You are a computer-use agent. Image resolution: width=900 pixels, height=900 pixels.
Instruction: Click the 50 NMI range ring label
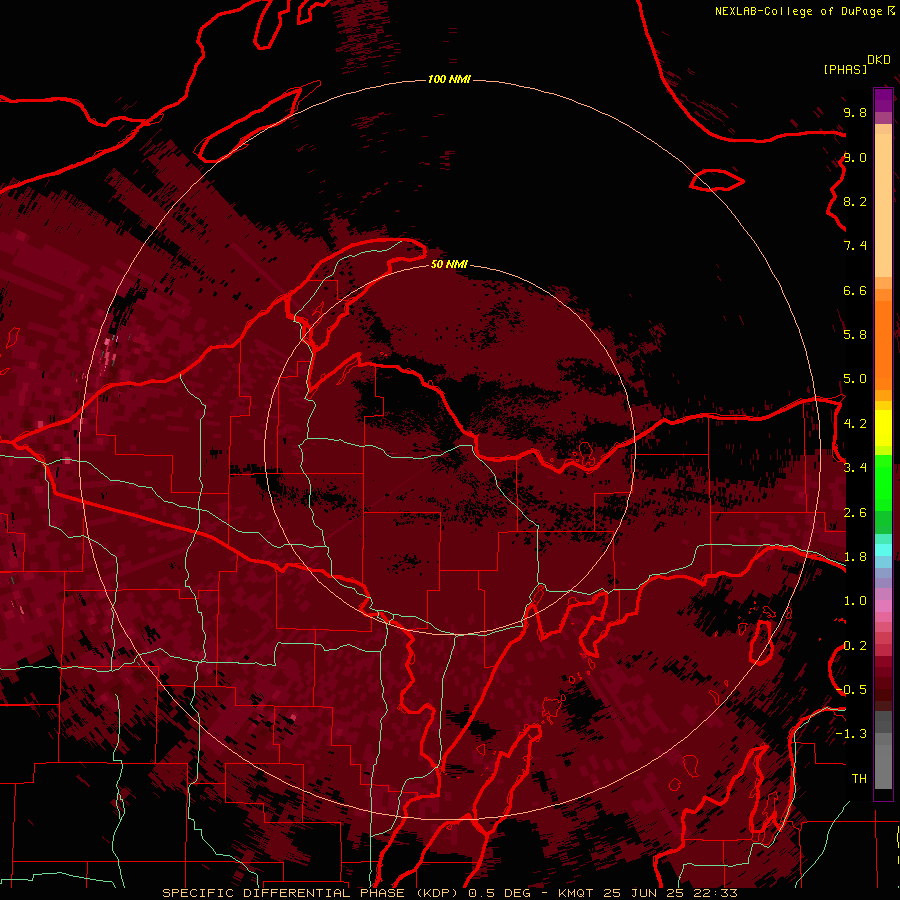coord(449,264)
